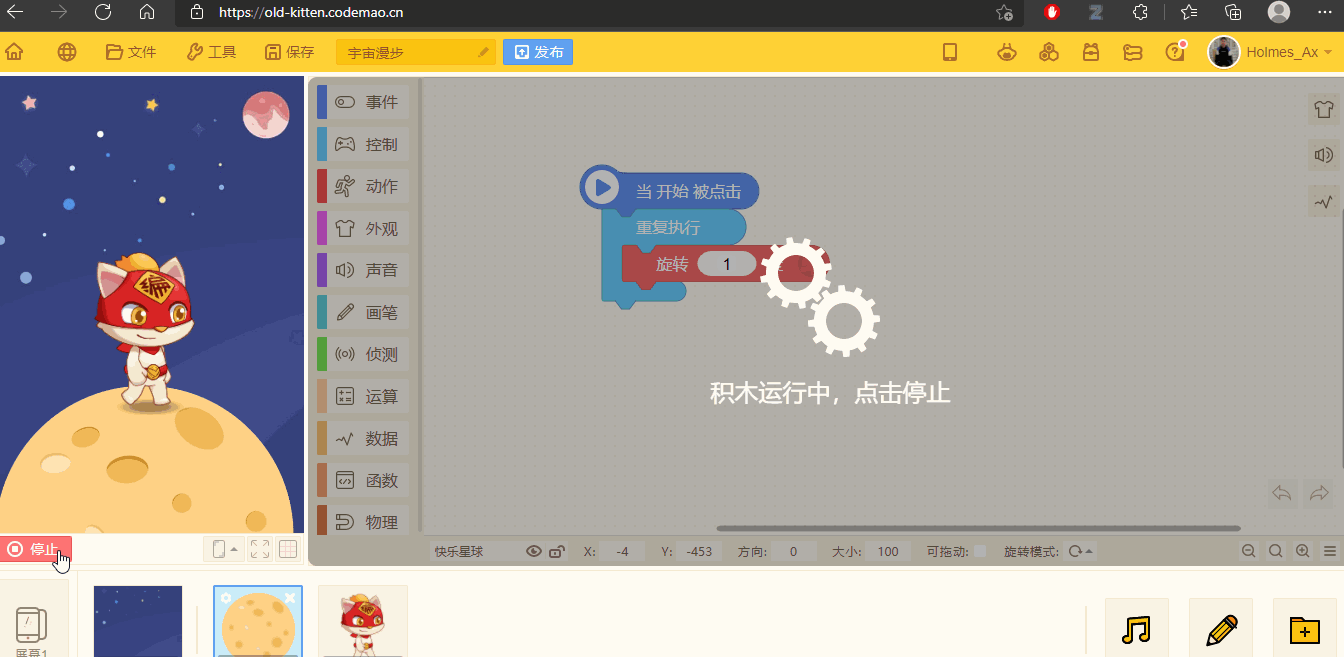Click the 方向 direction value field

click(x=794, y=551)
